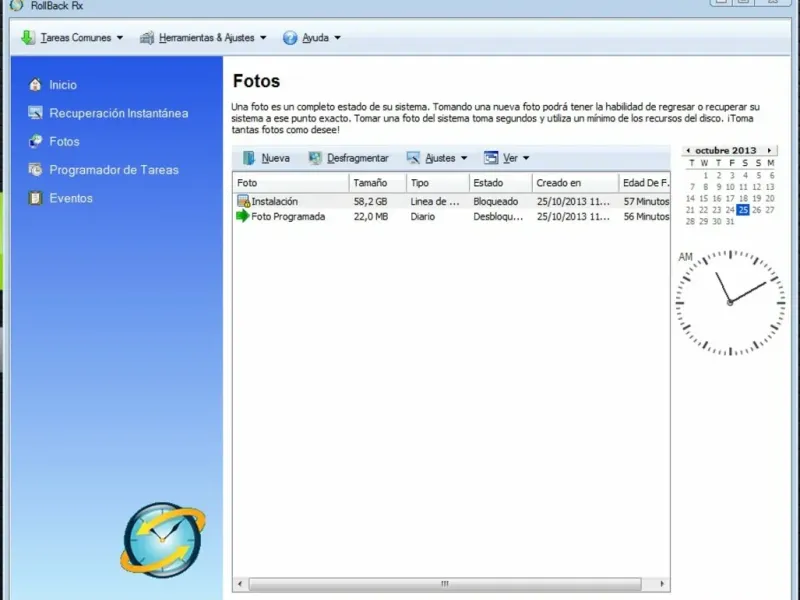The width and height of the screenshot is (800, 600).
Task: Click the horizontal scrollbar left arrow
Action: coord(240,584)
